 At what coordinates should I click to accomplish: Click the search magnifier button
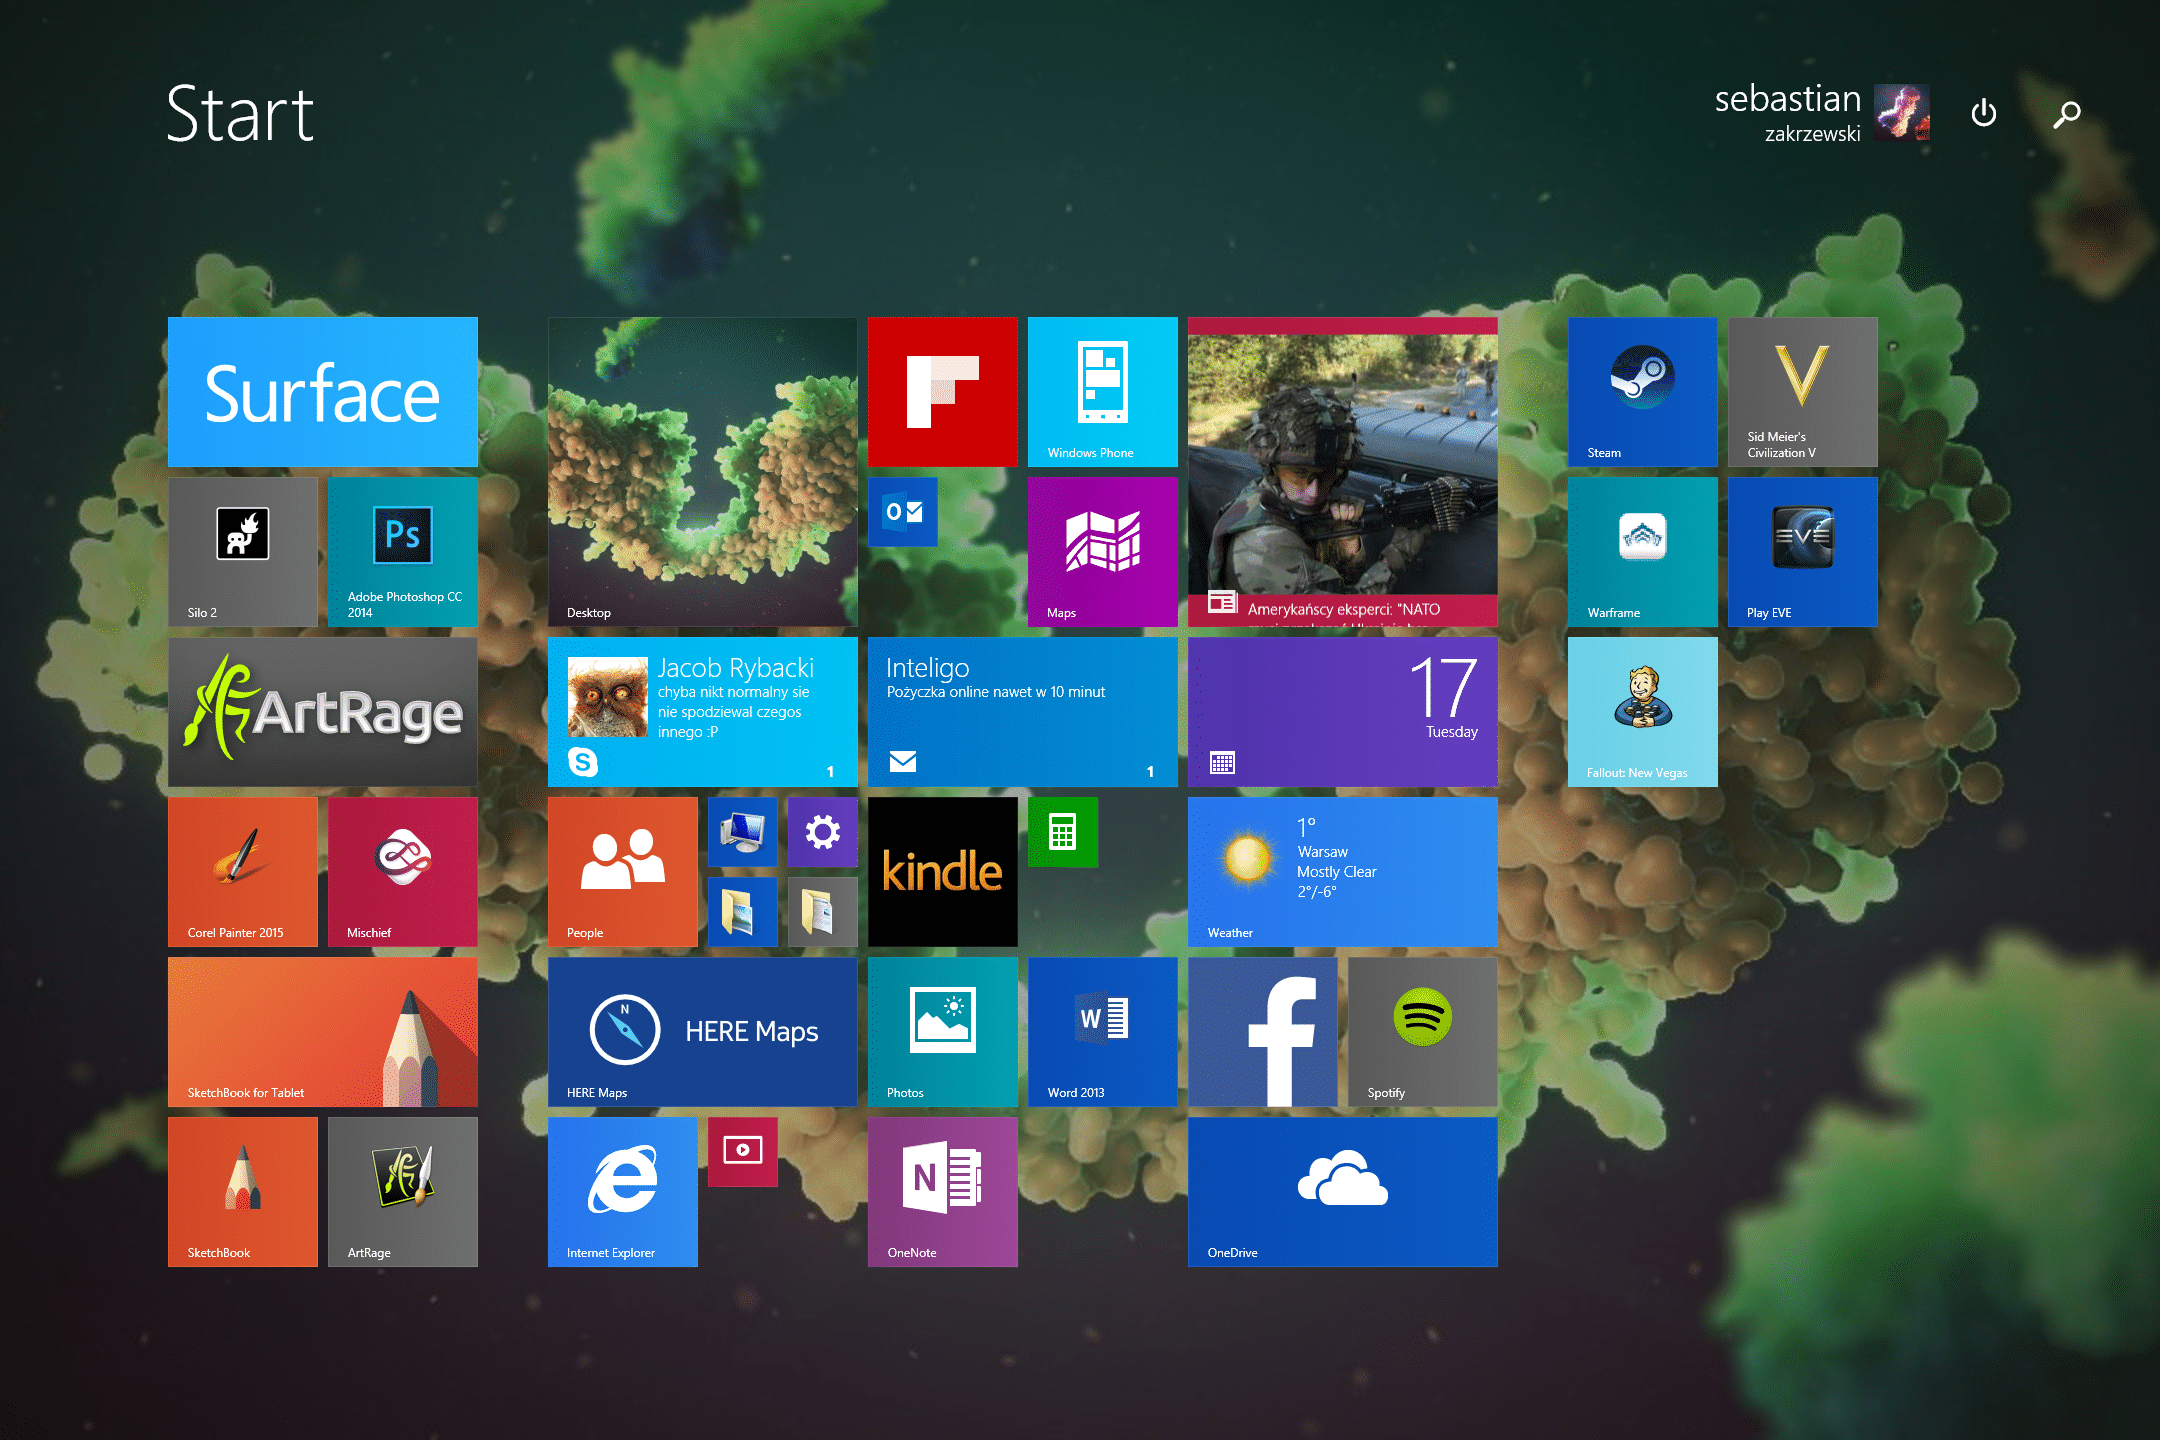pos(2067,114)
